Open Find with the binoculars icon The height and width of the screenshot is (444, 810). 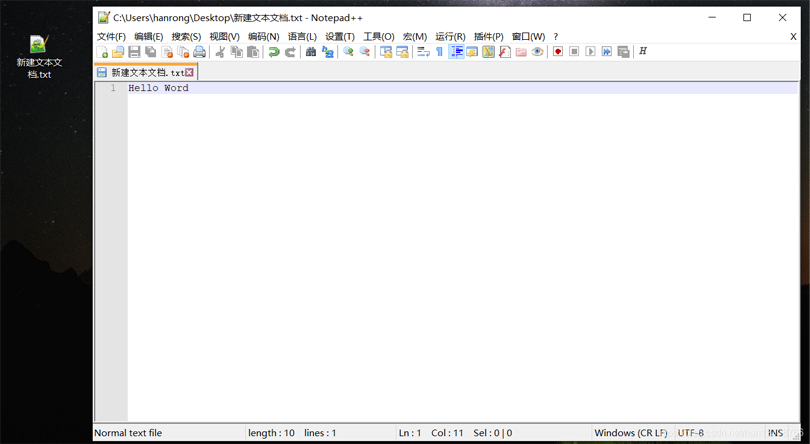click(x=311, y=52)
